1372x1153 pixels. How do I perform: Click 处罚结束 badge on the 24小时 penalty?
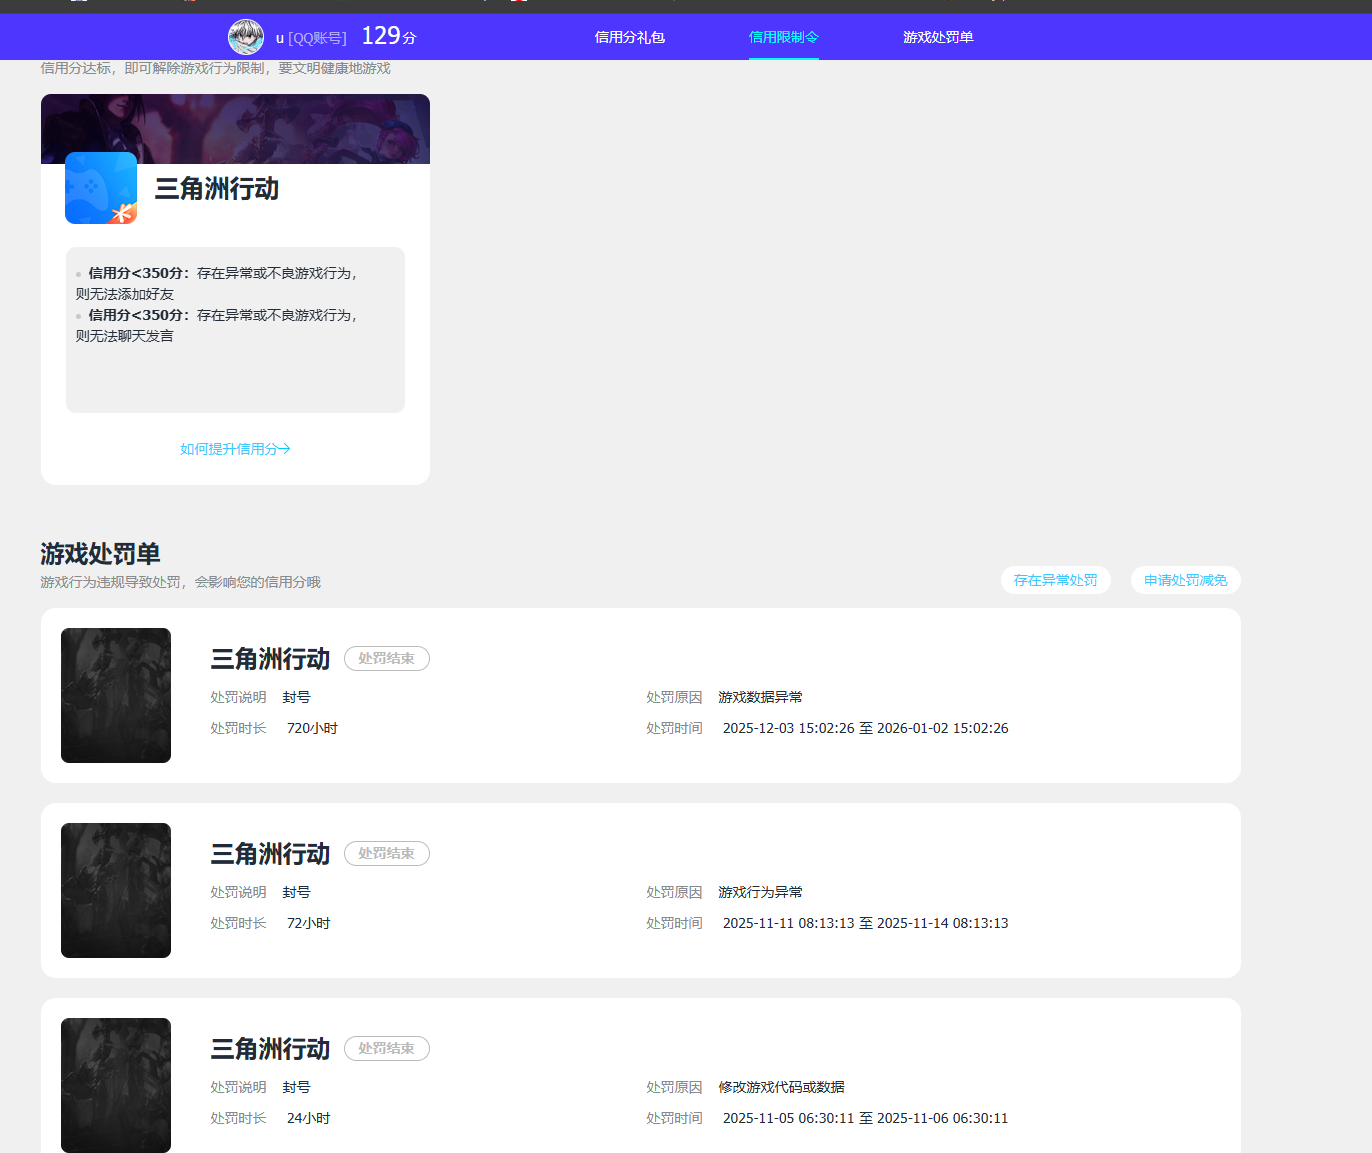386,1048
